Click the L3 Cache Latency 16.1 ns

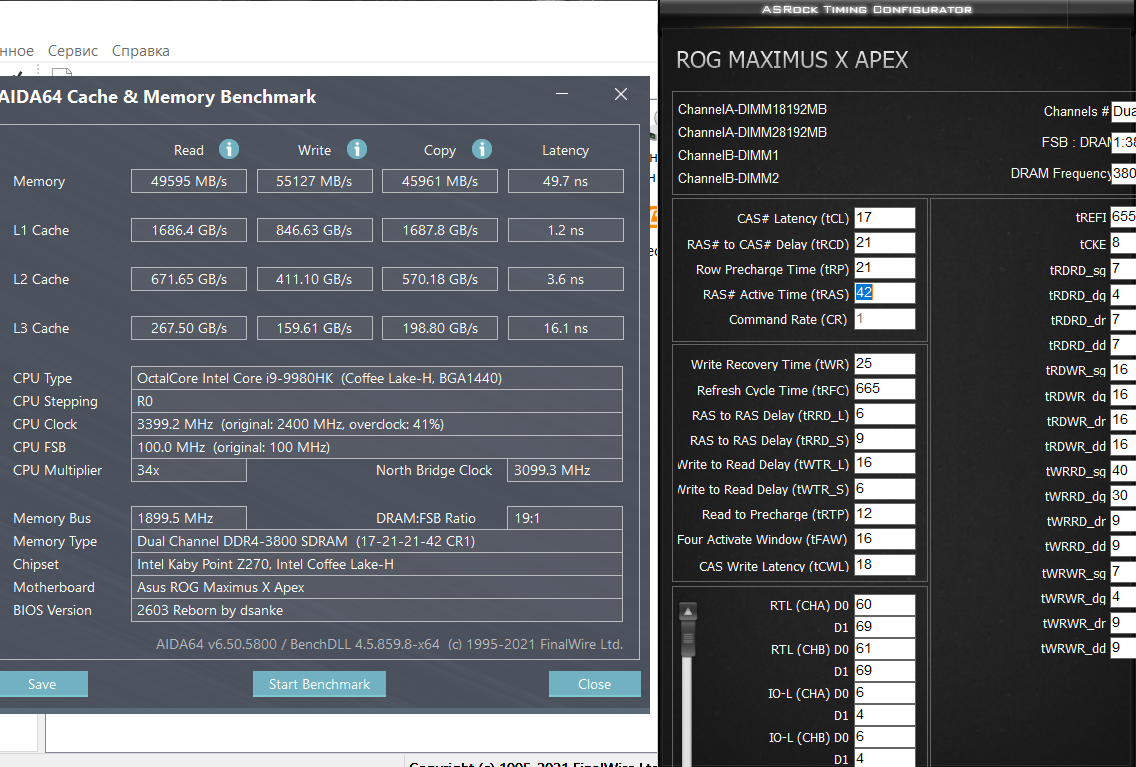(566, 328)
